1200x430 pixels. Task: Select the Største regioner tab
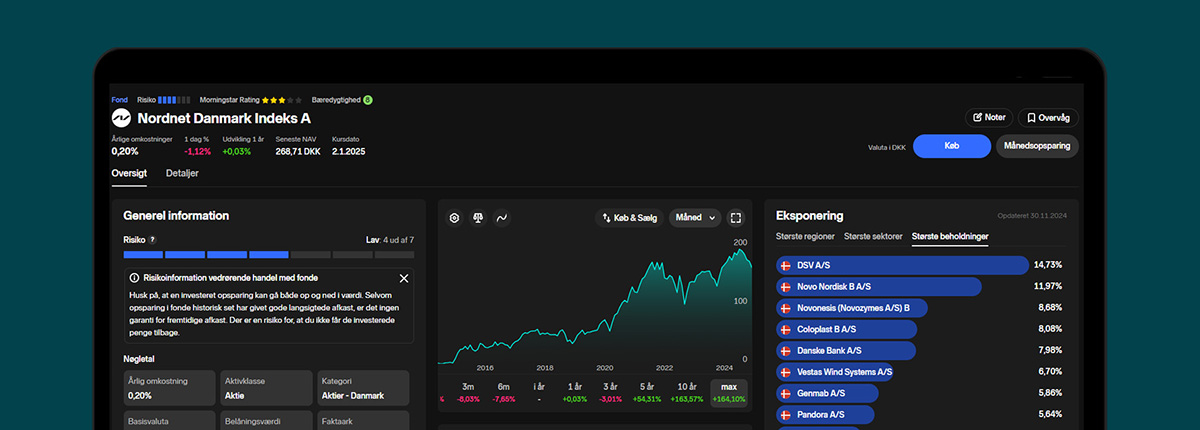click(x=806, y=237)
